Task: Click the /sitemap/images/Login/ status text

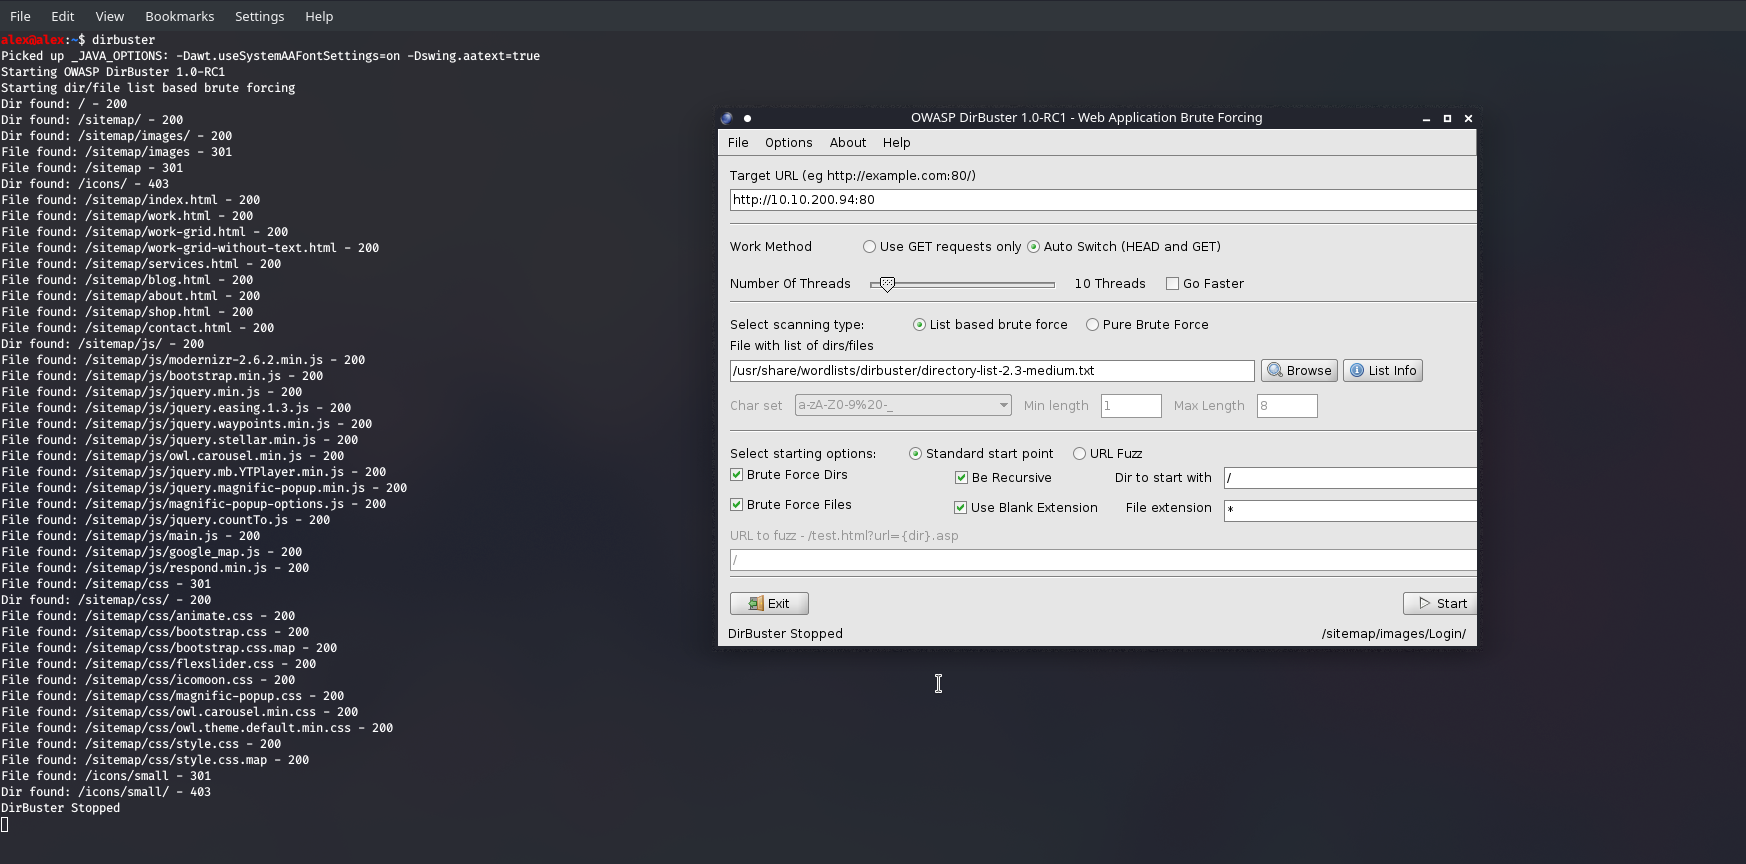Action: pyautogui.click(x=1394, y=634)
